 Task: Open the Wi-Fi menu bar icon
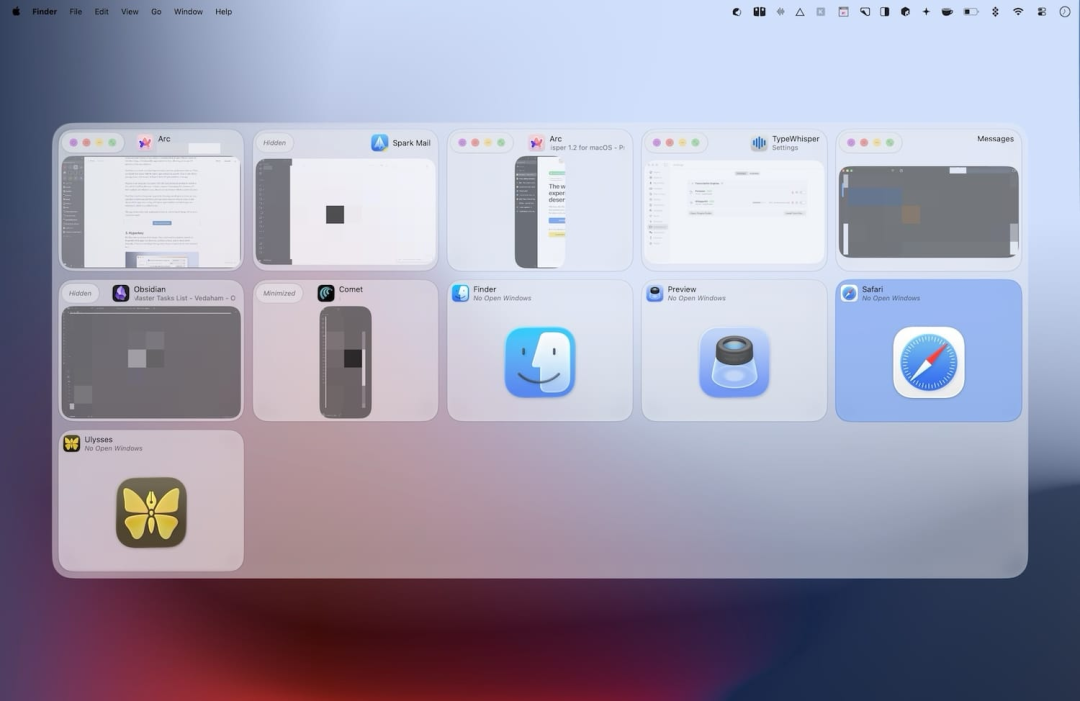click(1017, 12)
